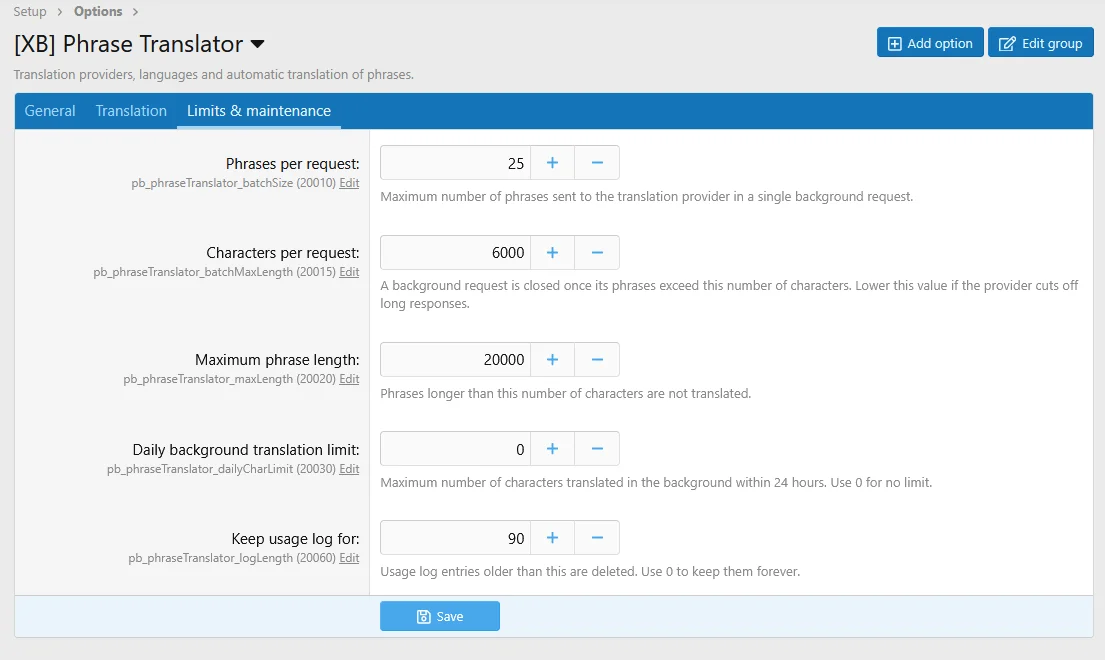Select the Limits & maintenance tab

pyautogui.click(x=259, y=111)
